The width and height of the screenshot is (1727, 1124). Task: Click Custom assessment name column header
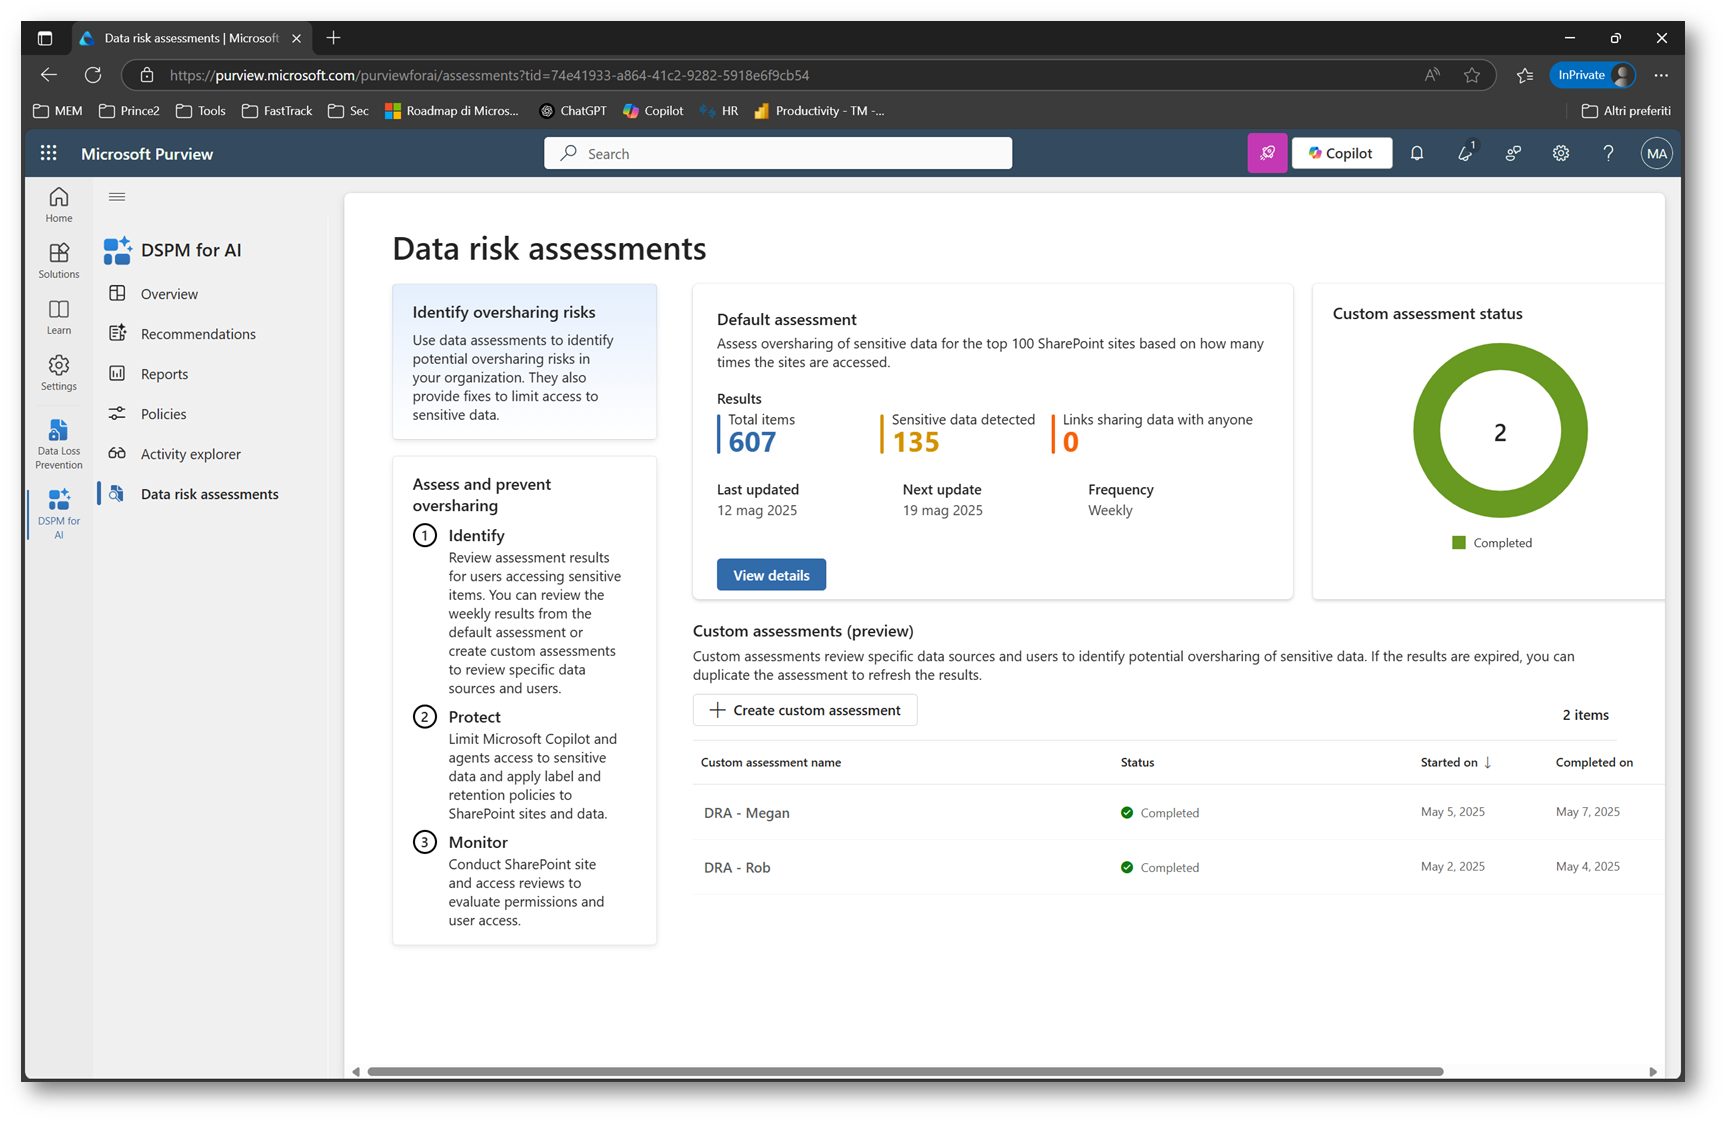(x=770, y=762)
